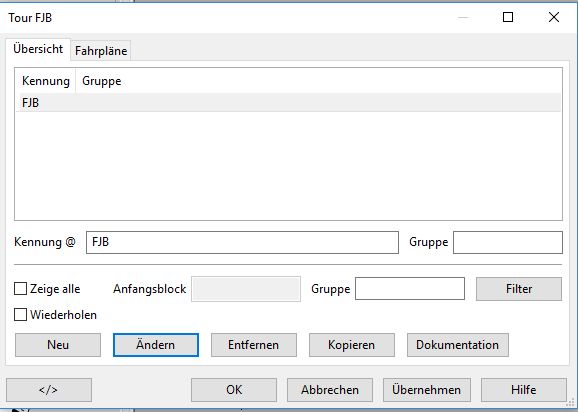Toggle the Wiederholen checkbox
The height and width of the screenshot is (412, 578).
pos(20,315)
